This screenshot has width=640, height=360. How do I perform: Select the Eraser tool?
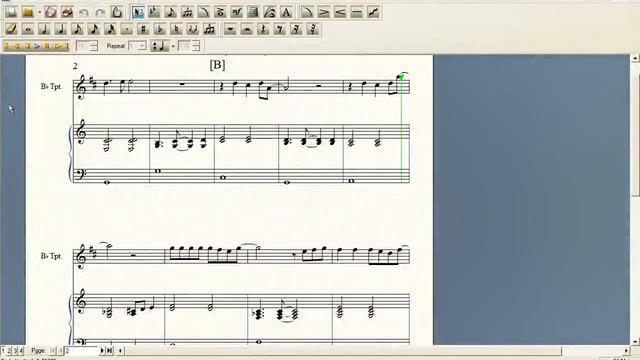tap(11, 29)
